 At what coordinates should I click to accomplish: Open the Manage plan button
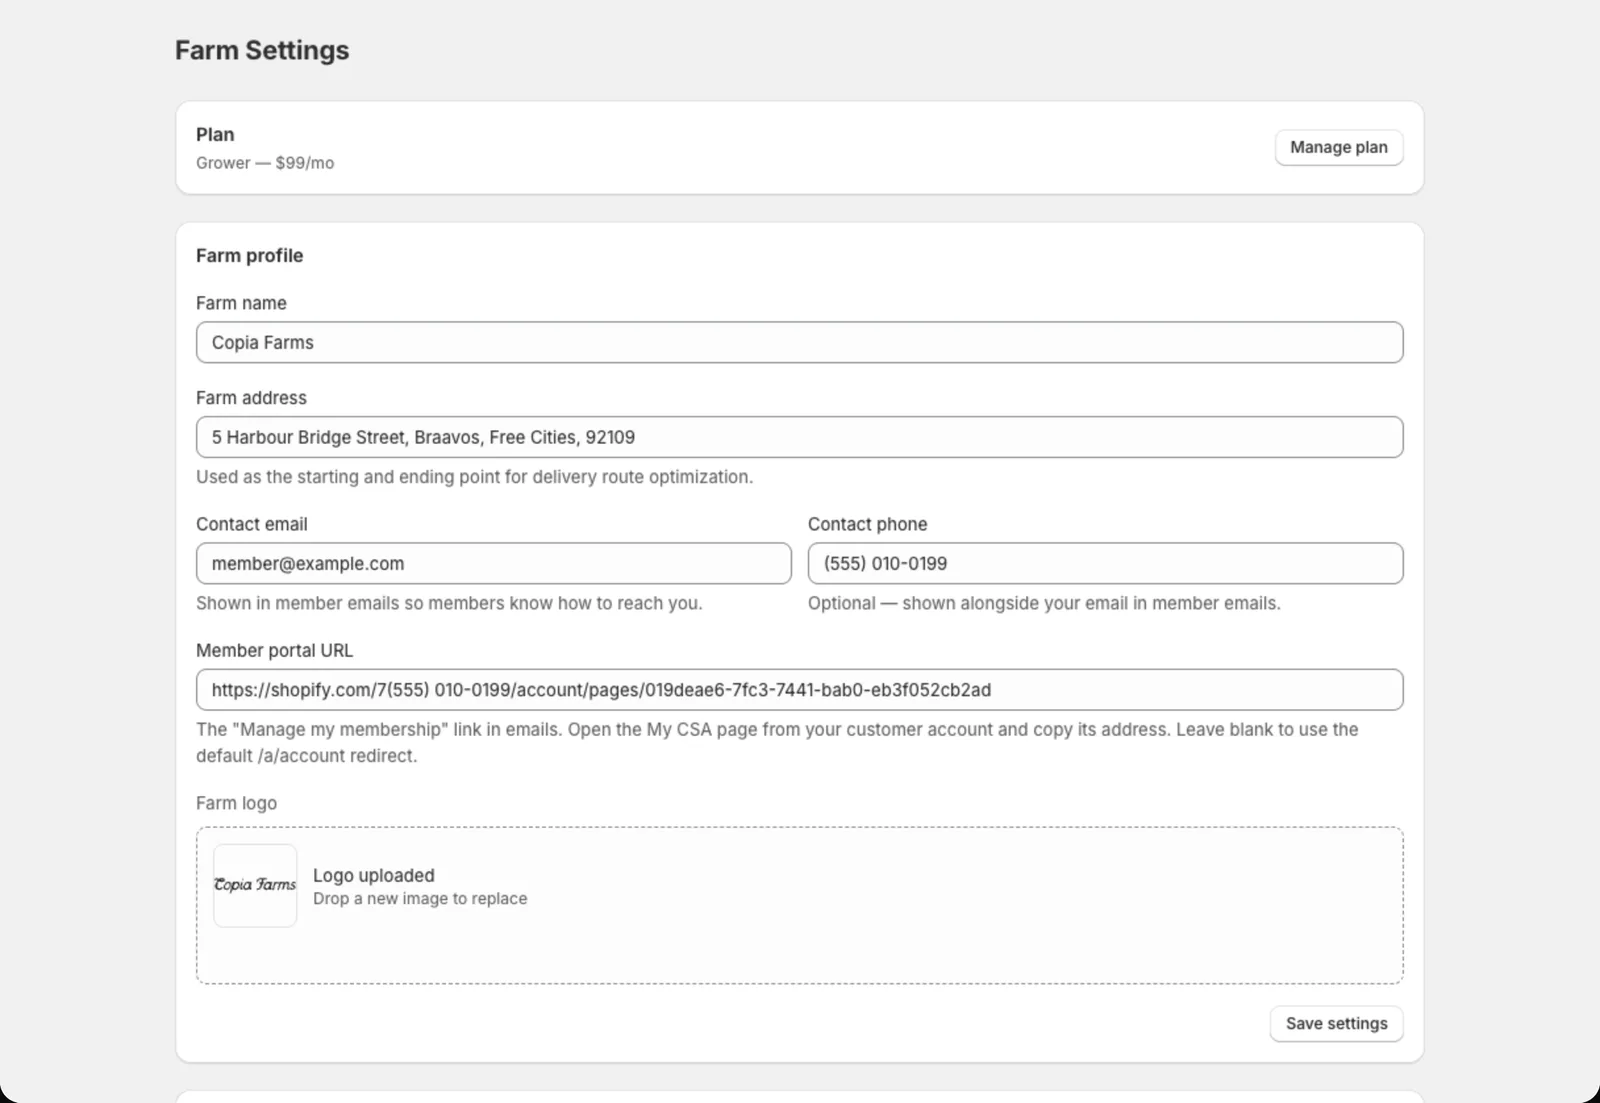[1338, 147]
